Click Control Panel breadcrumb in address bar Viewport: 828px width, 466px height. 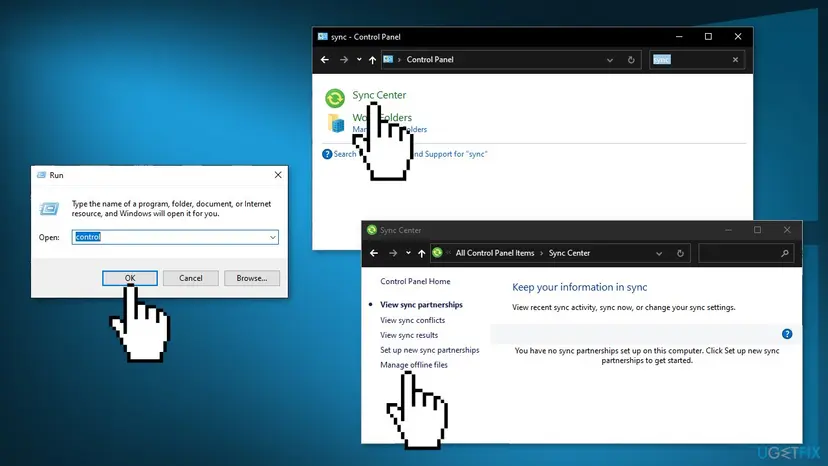pos(430,60)
